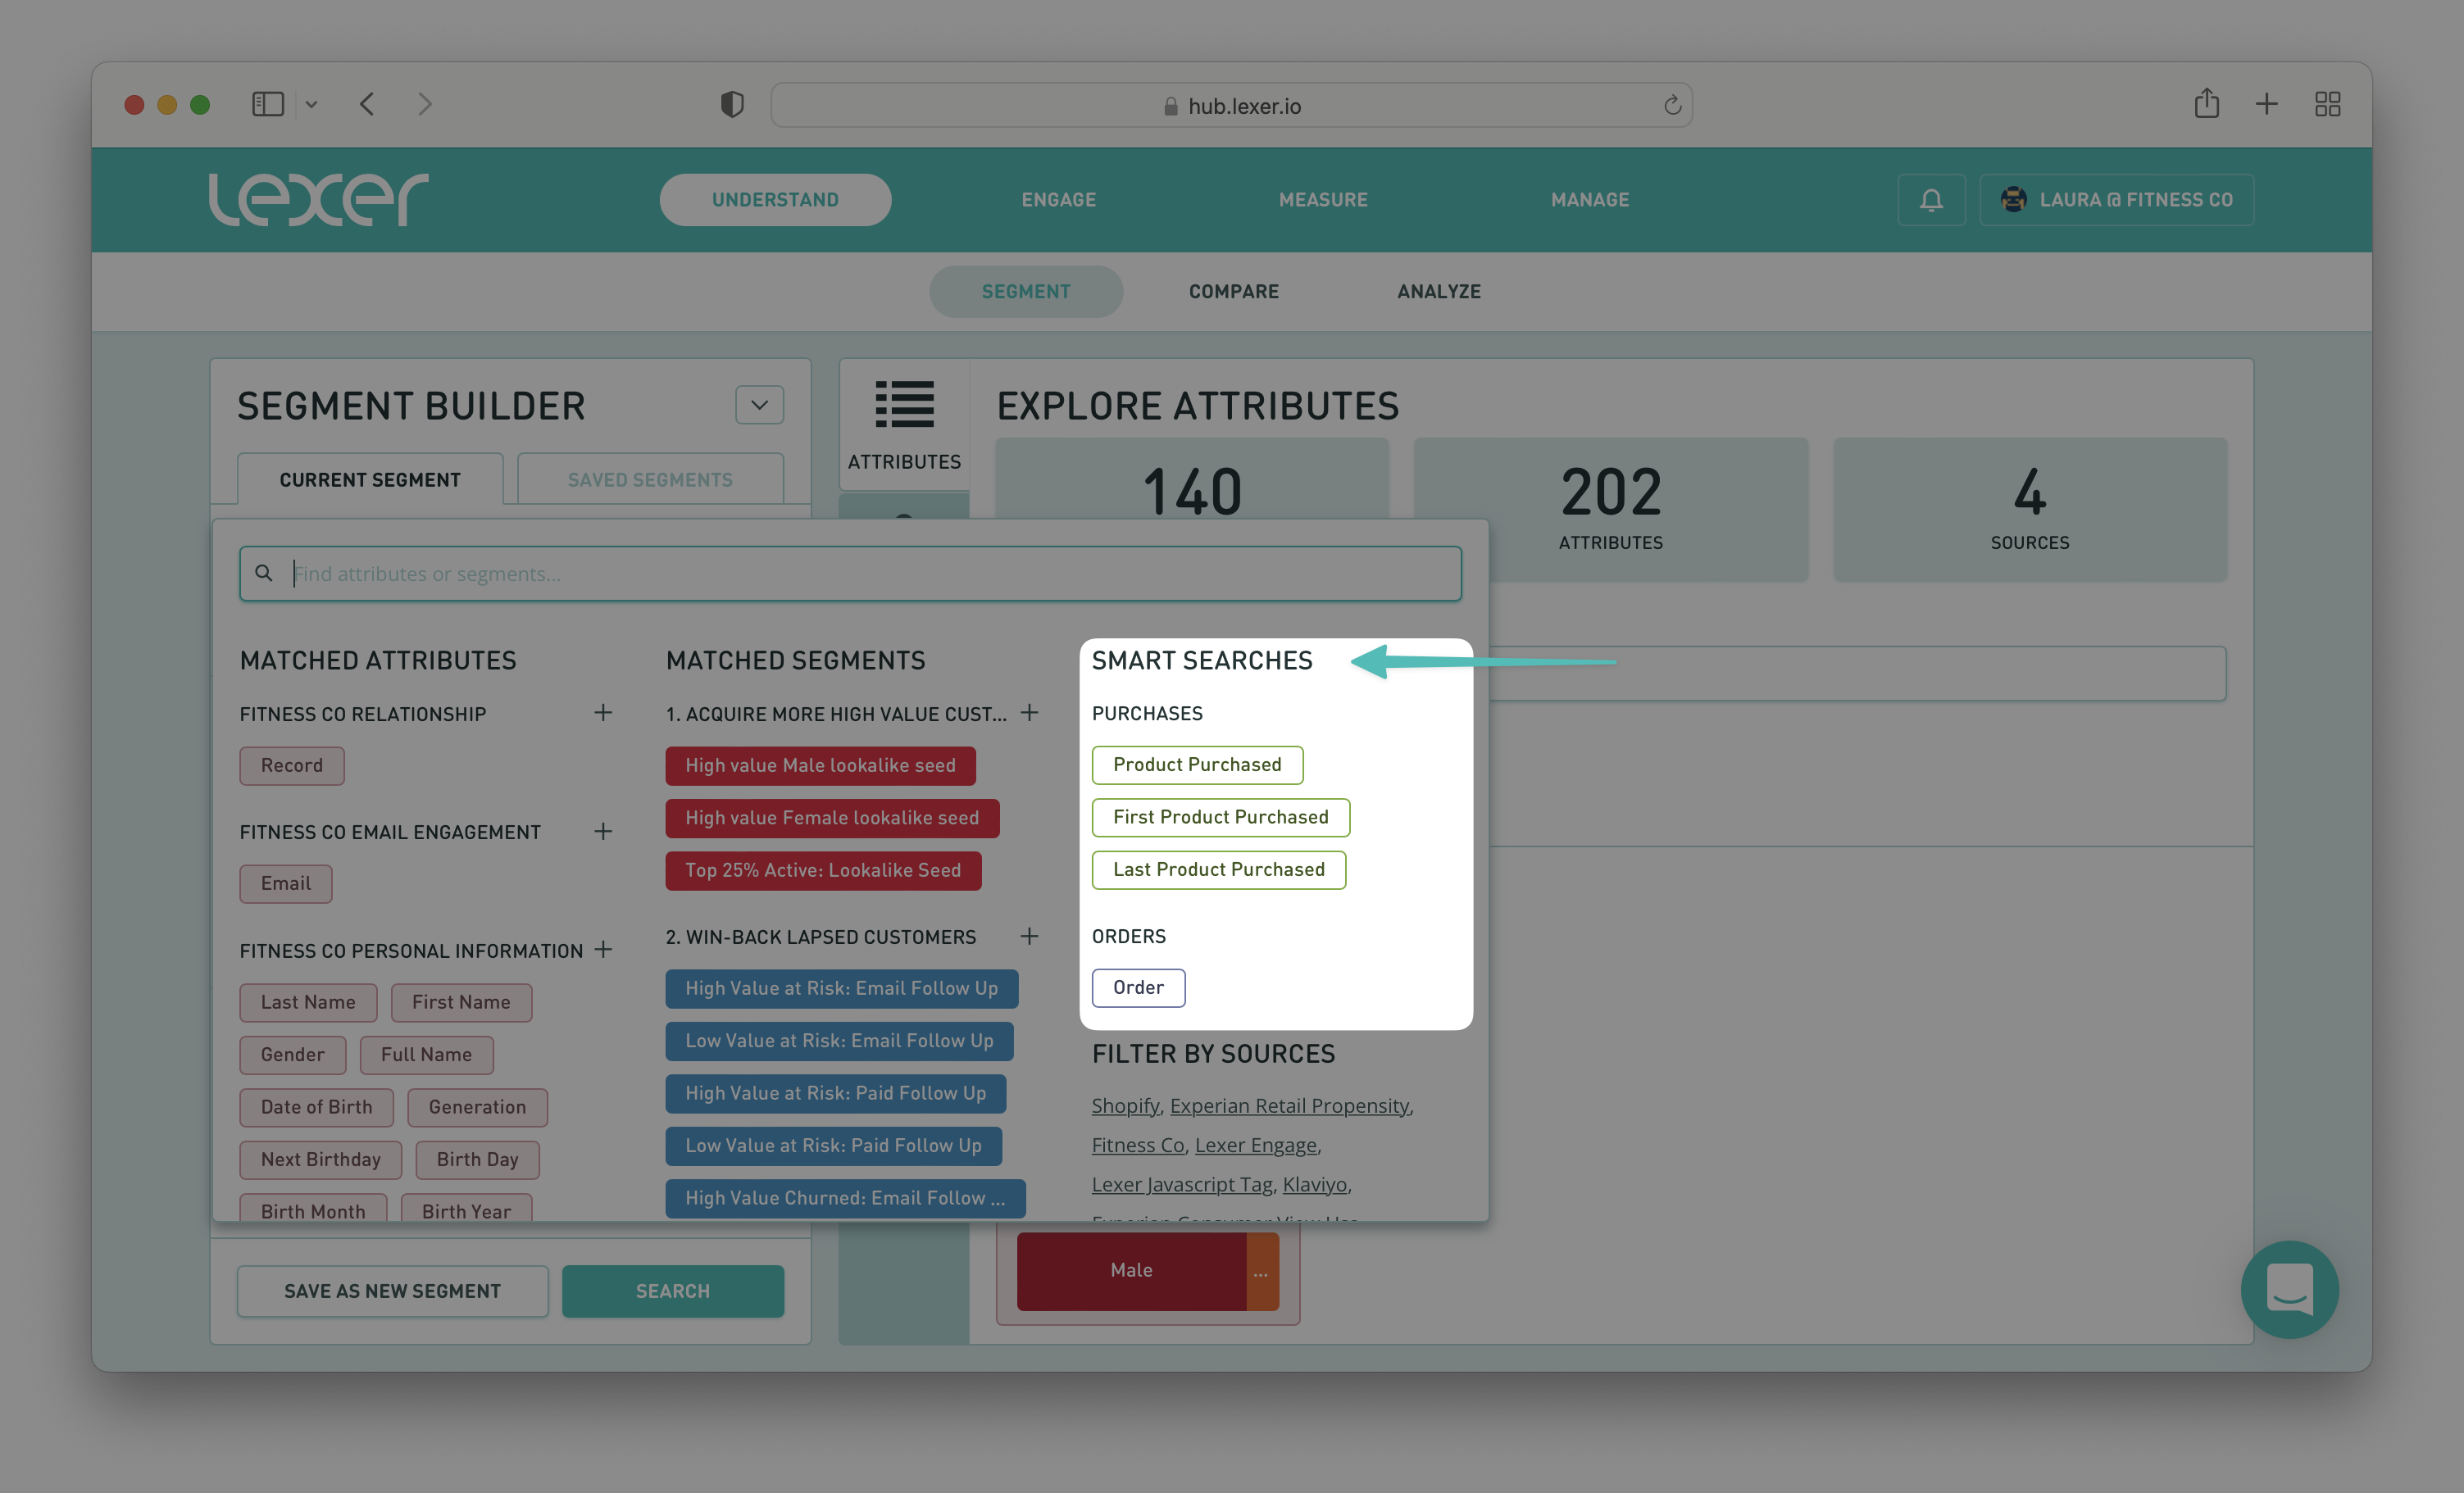Click the Male options ellipsis
This screenshot has height=1493, width=2464.
pyautogui.click(x=1261, y=1271)
